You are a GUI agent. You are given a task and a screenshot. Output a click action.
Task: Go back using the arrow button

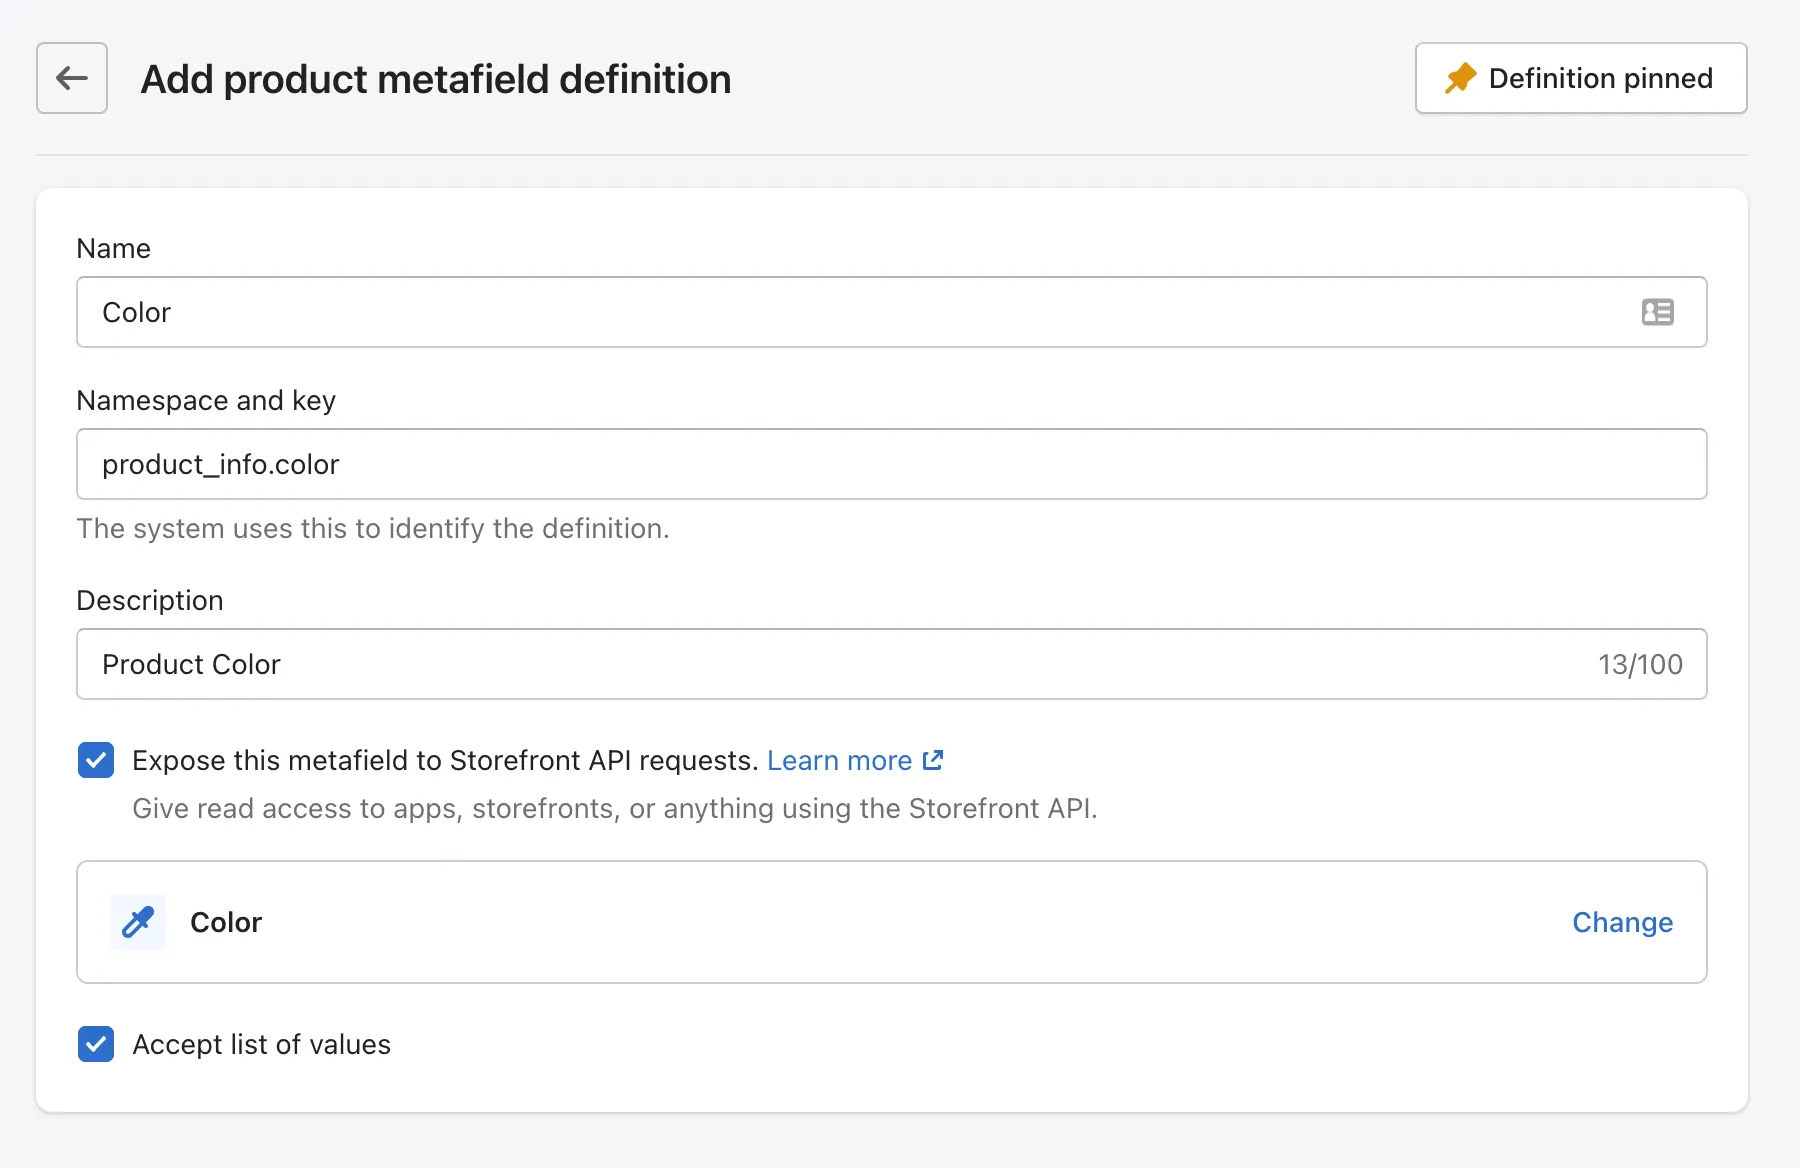72,78
